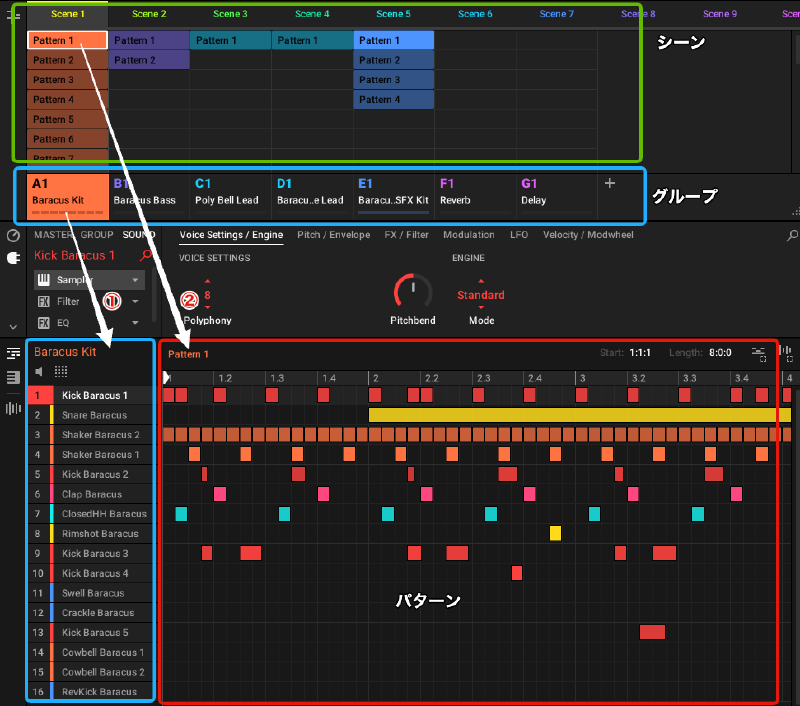The width and height of the screenshot is (800, 706).
Task: Click the pad grid icon under Baracus Kit
Action: (x=61, y=371)
